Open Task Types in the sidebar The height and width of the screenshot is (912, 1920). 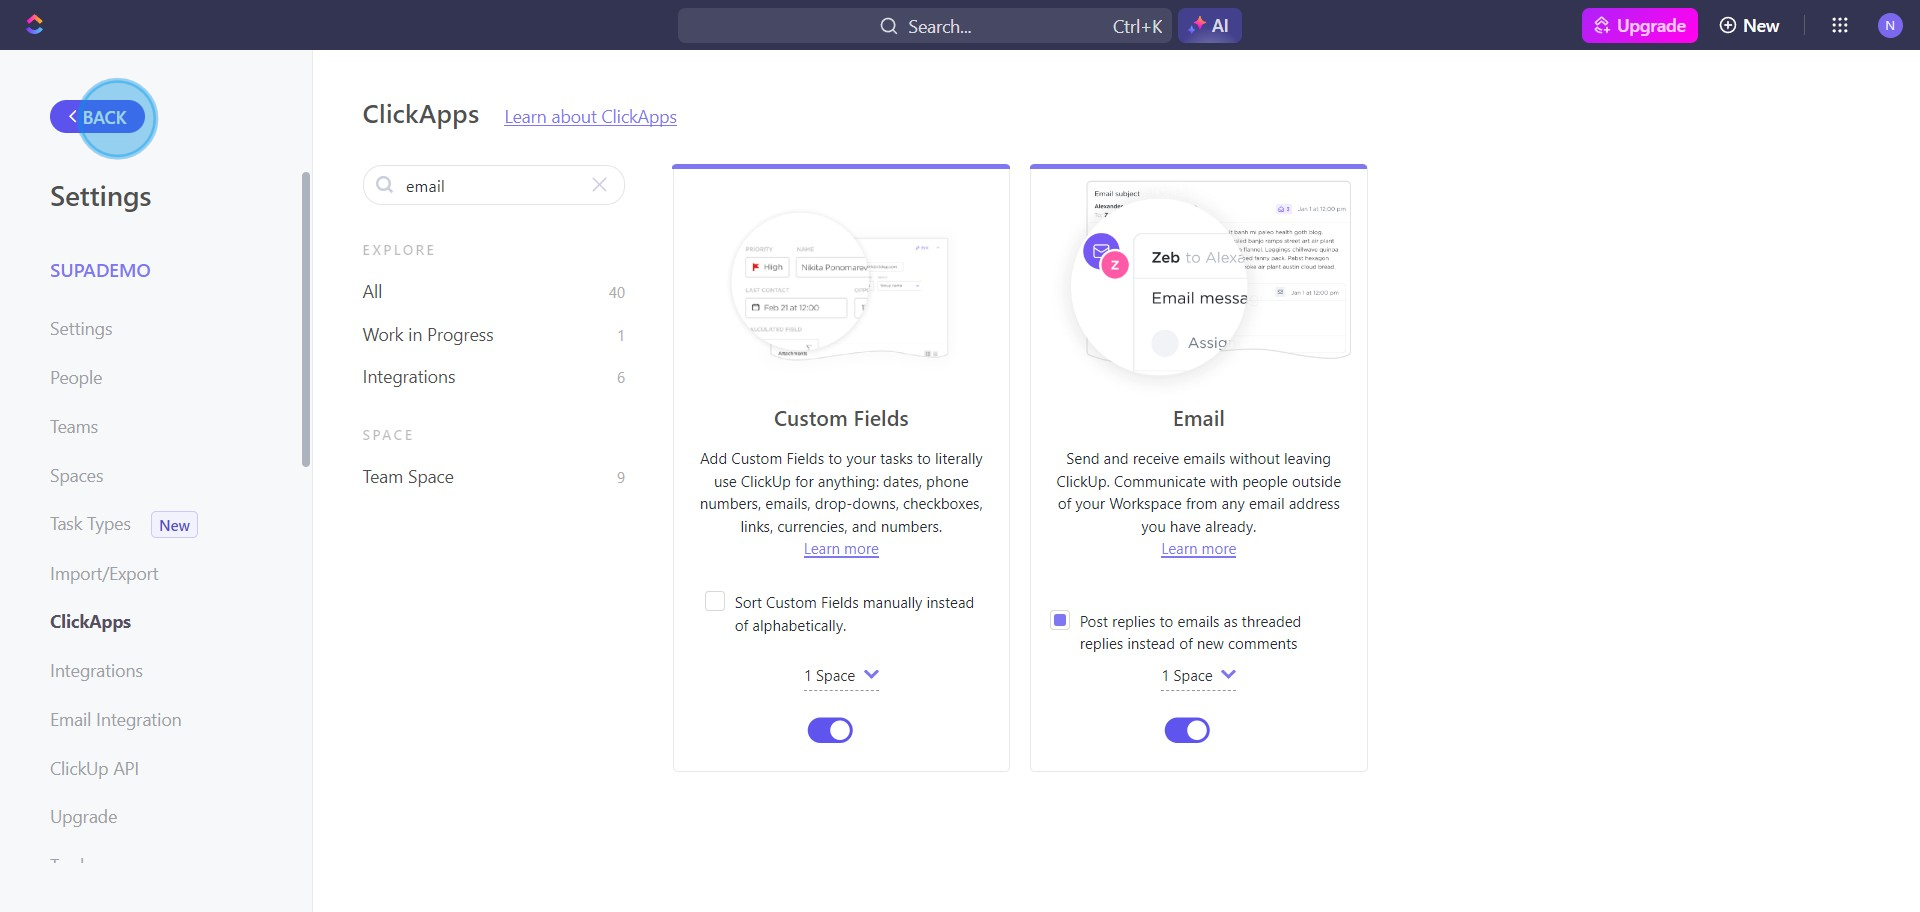[90, 524]
